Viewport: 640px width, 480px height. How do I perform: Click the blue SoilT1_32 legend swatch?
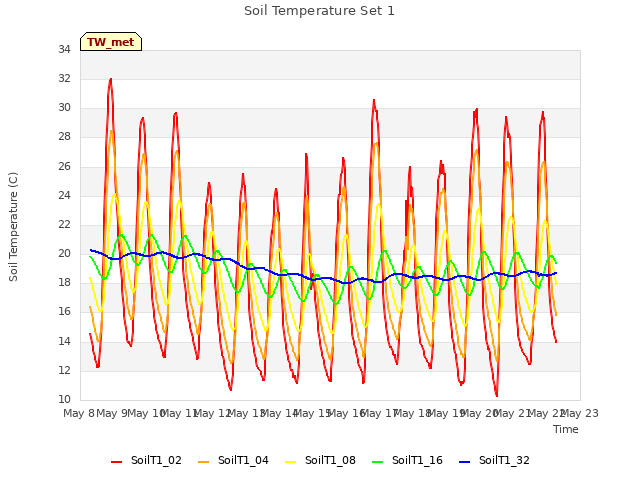pos(464,462)
